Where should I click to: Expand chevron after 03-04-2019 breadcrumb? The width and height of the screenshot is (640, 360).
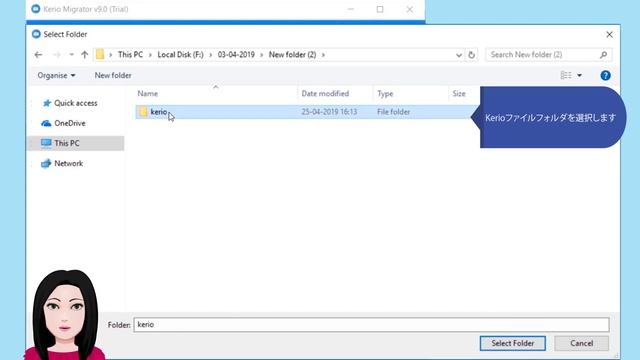pyautogui.click(x=262, y=55)
